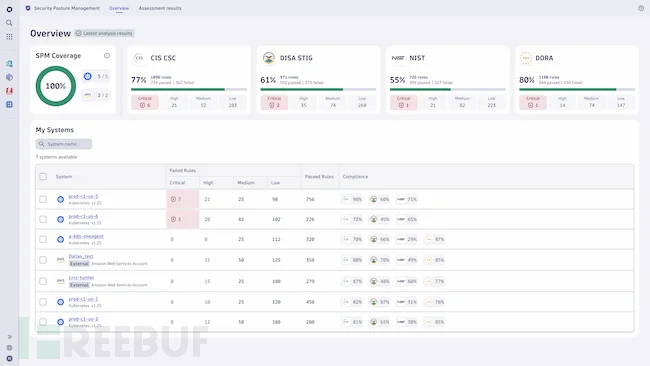The image size is (650, 366).
Task: Check the Linz-tunnel row checkbox
Action: (x=43, y=281)
